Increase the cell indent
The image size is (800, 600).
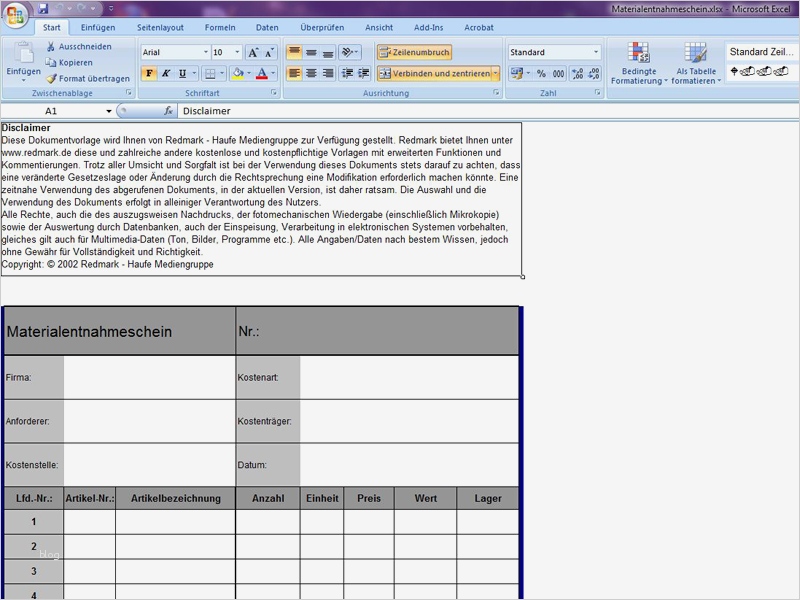[x=364, y=73]
